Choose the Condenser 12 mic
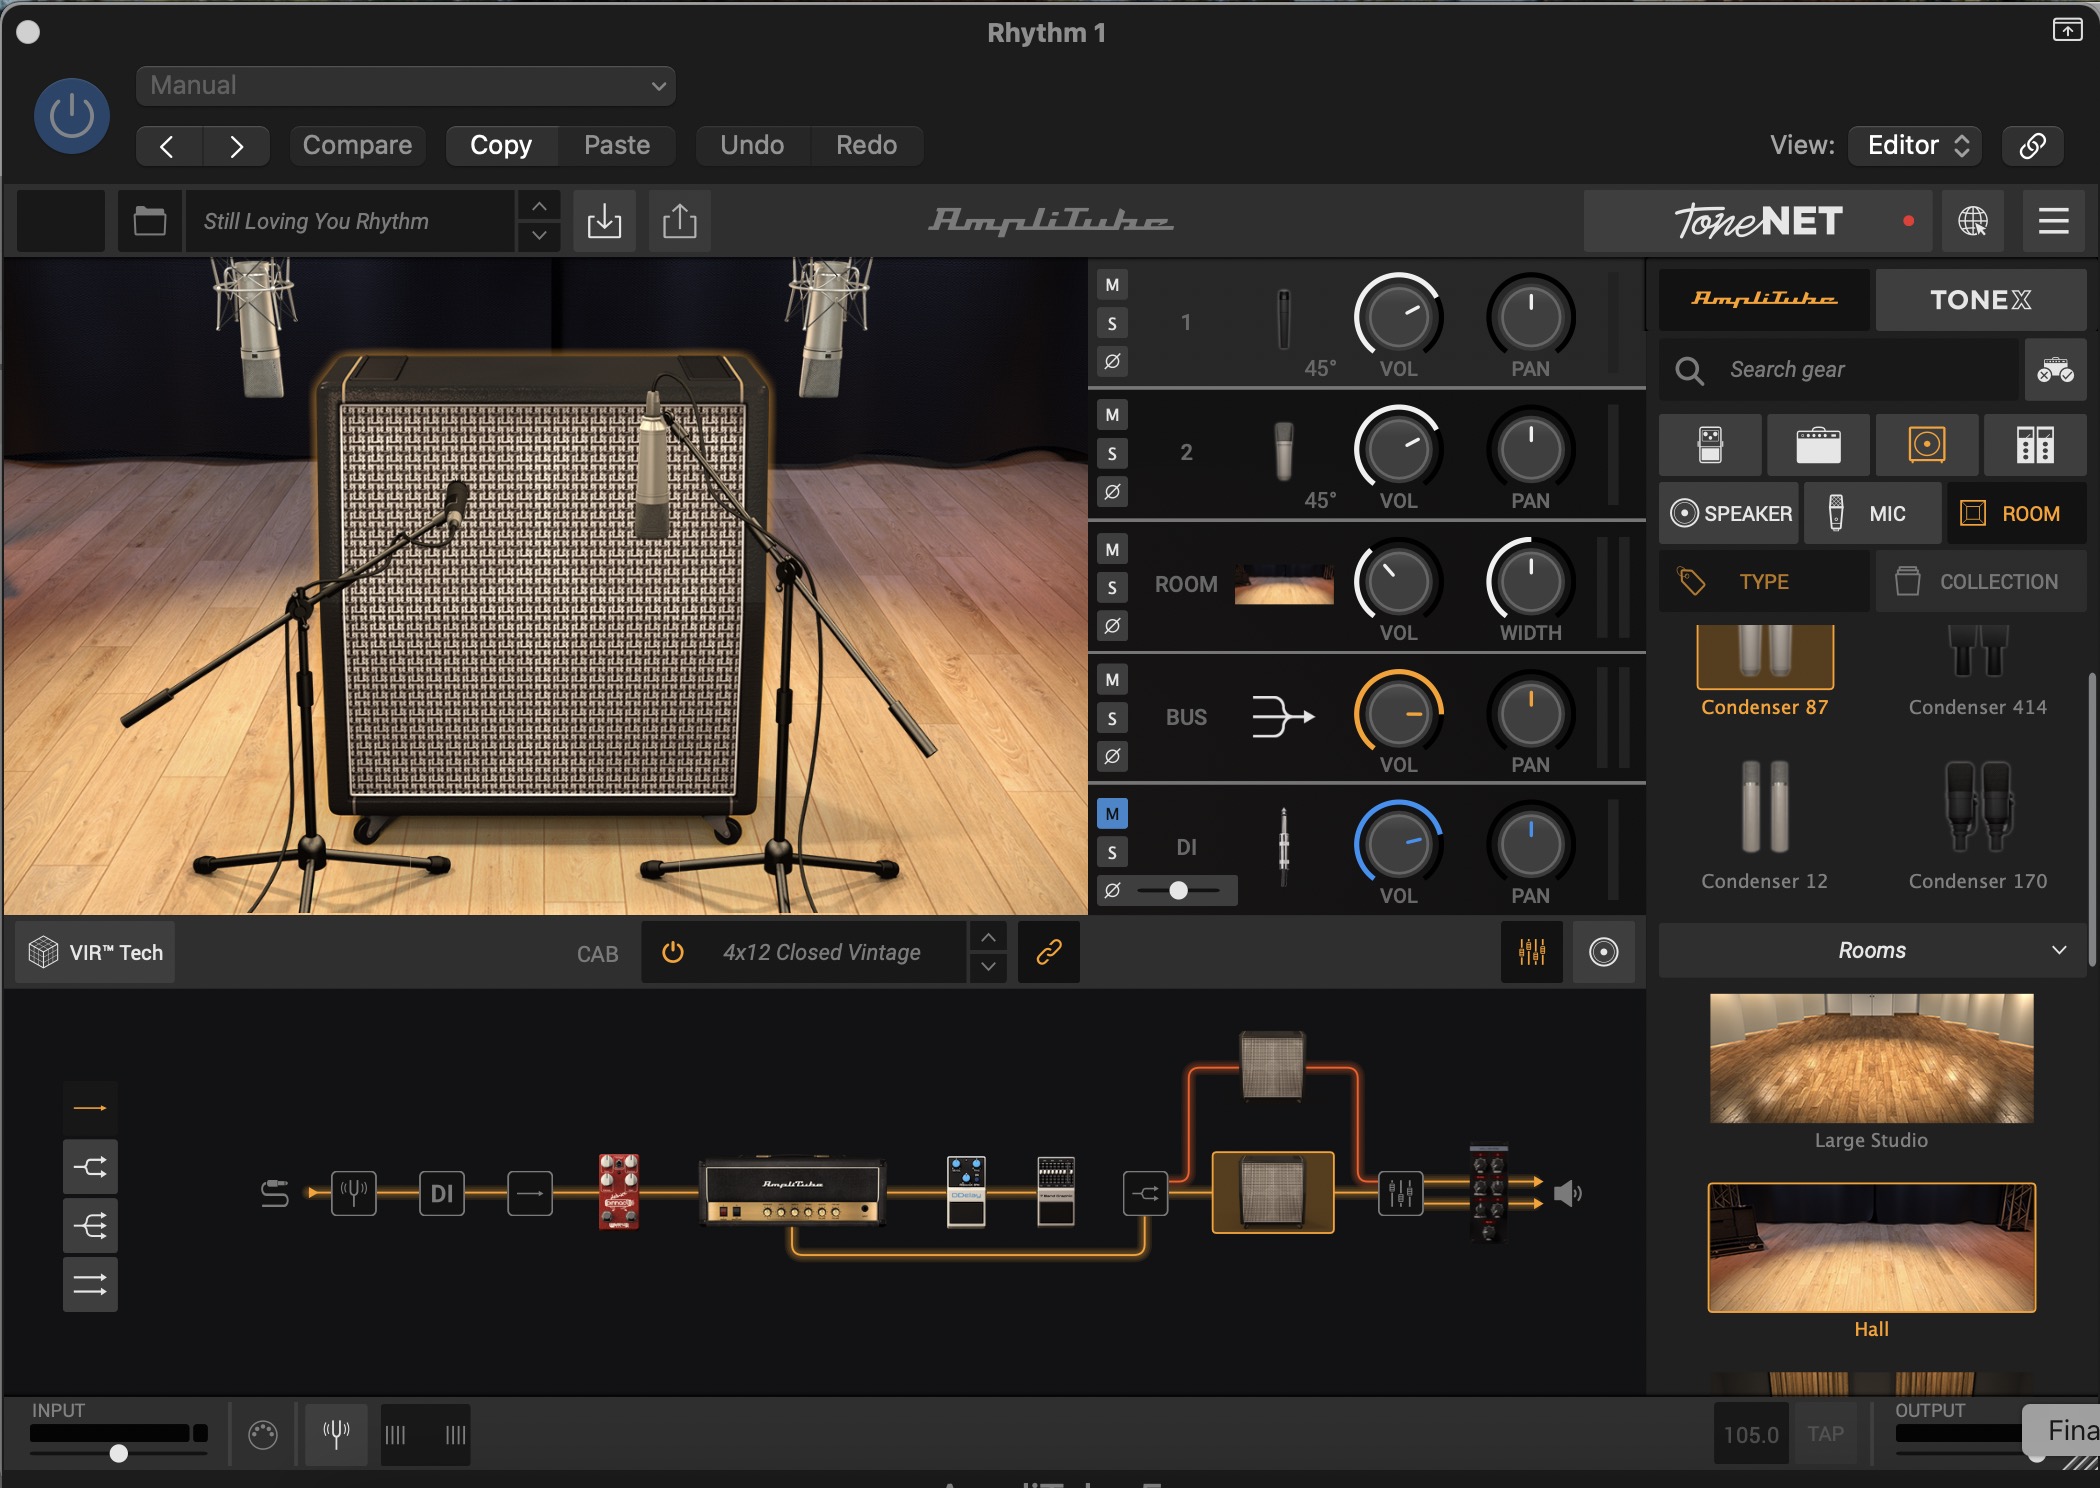 1764,825
